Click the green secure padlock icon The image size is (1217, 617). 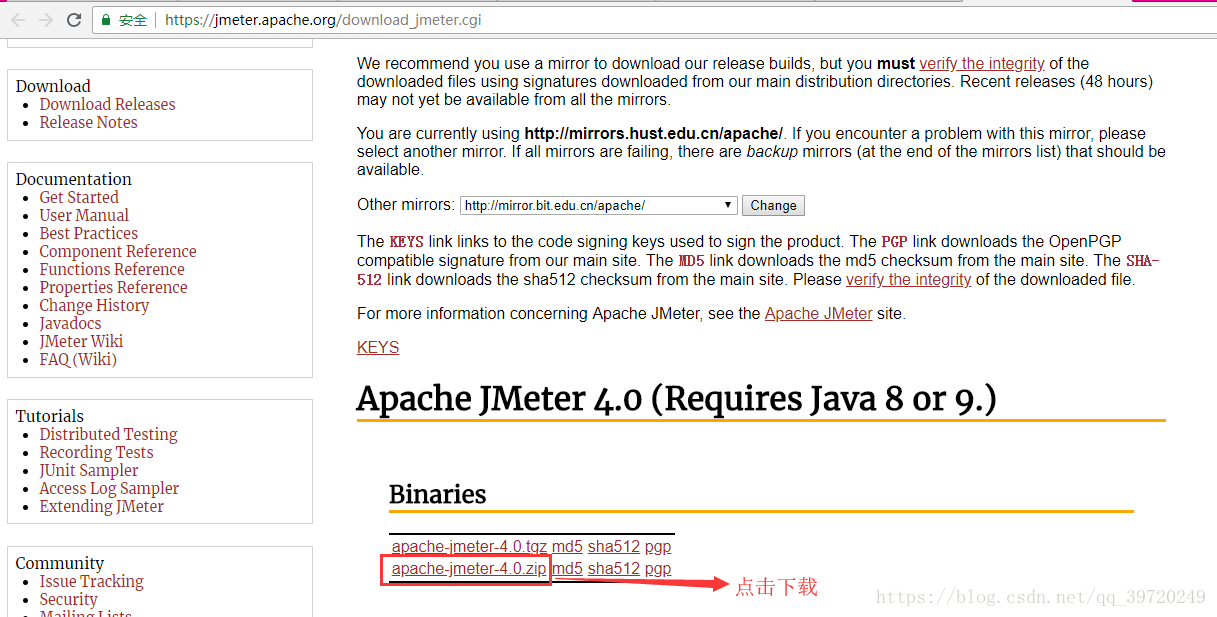(106, 19)
